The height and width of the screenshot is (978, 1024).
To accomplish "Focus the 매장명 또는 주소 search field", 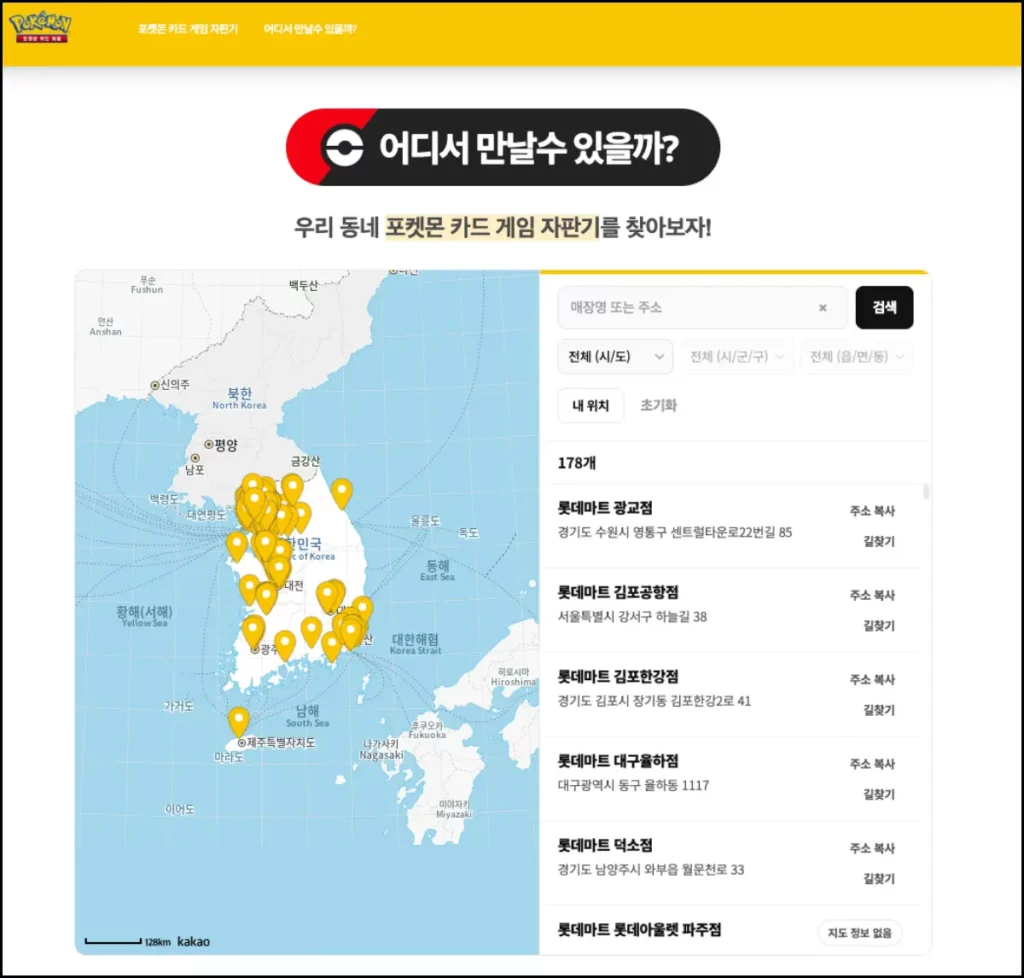I will [x=702, y=308].
